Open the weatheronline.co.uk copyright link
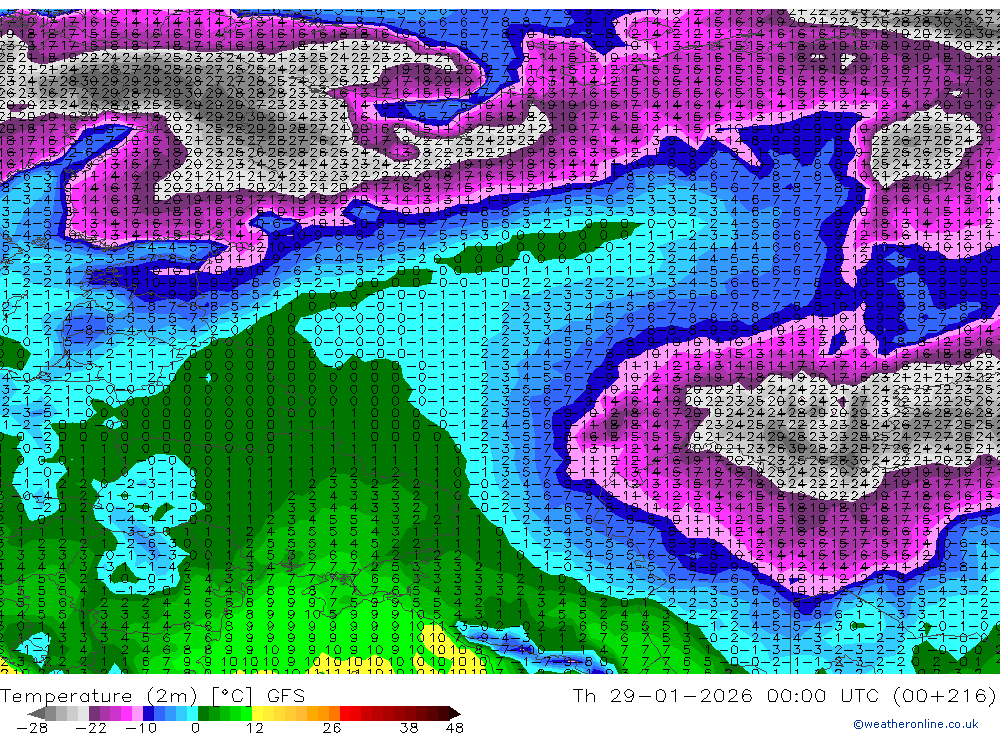 916,723
